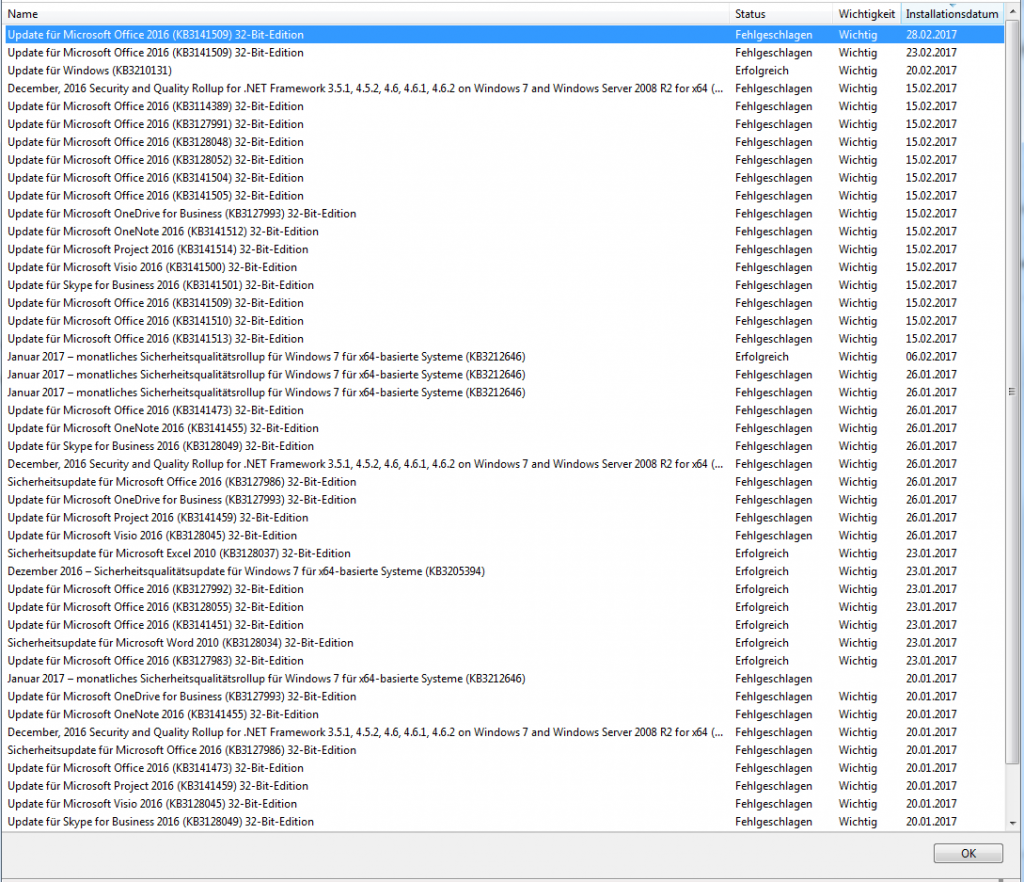Select Update für Windows (KB3210131) row
This screenshot has width=1024, height=882.
[x=504, y=71]
